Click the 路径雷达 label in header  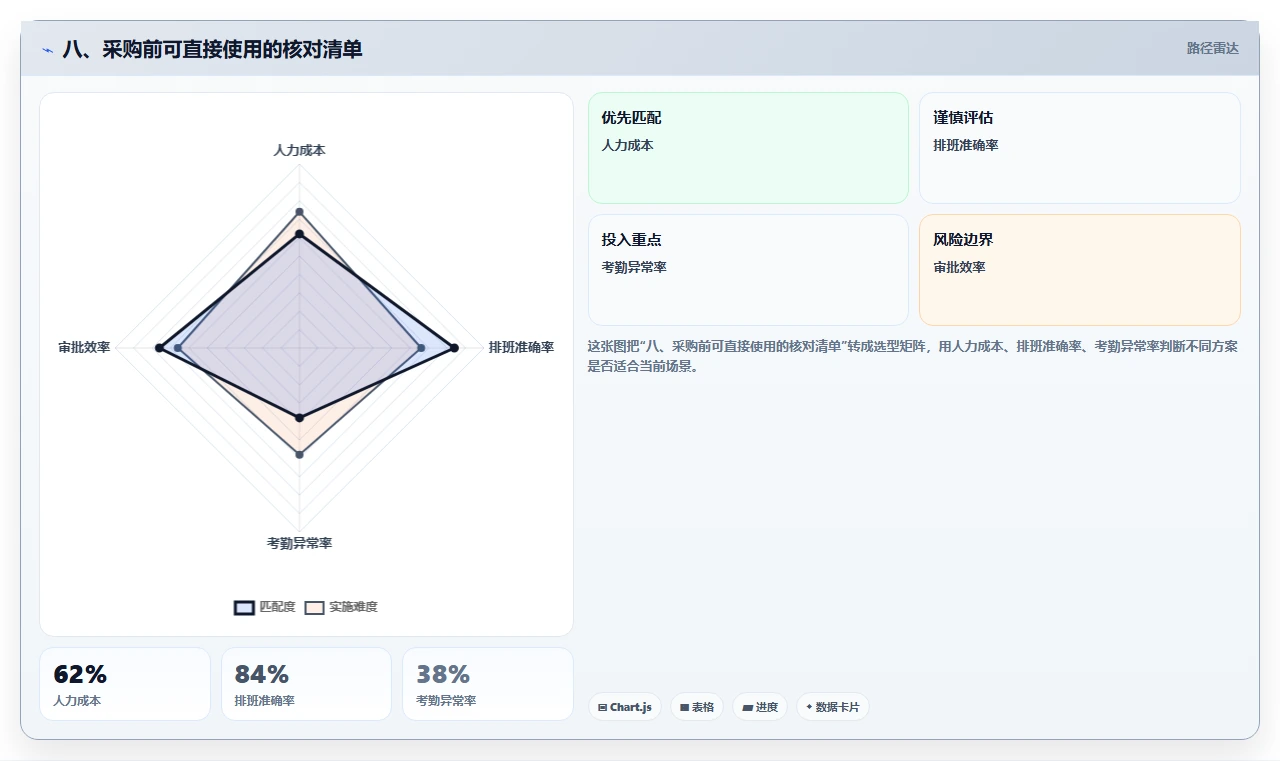pos(1212,48)
